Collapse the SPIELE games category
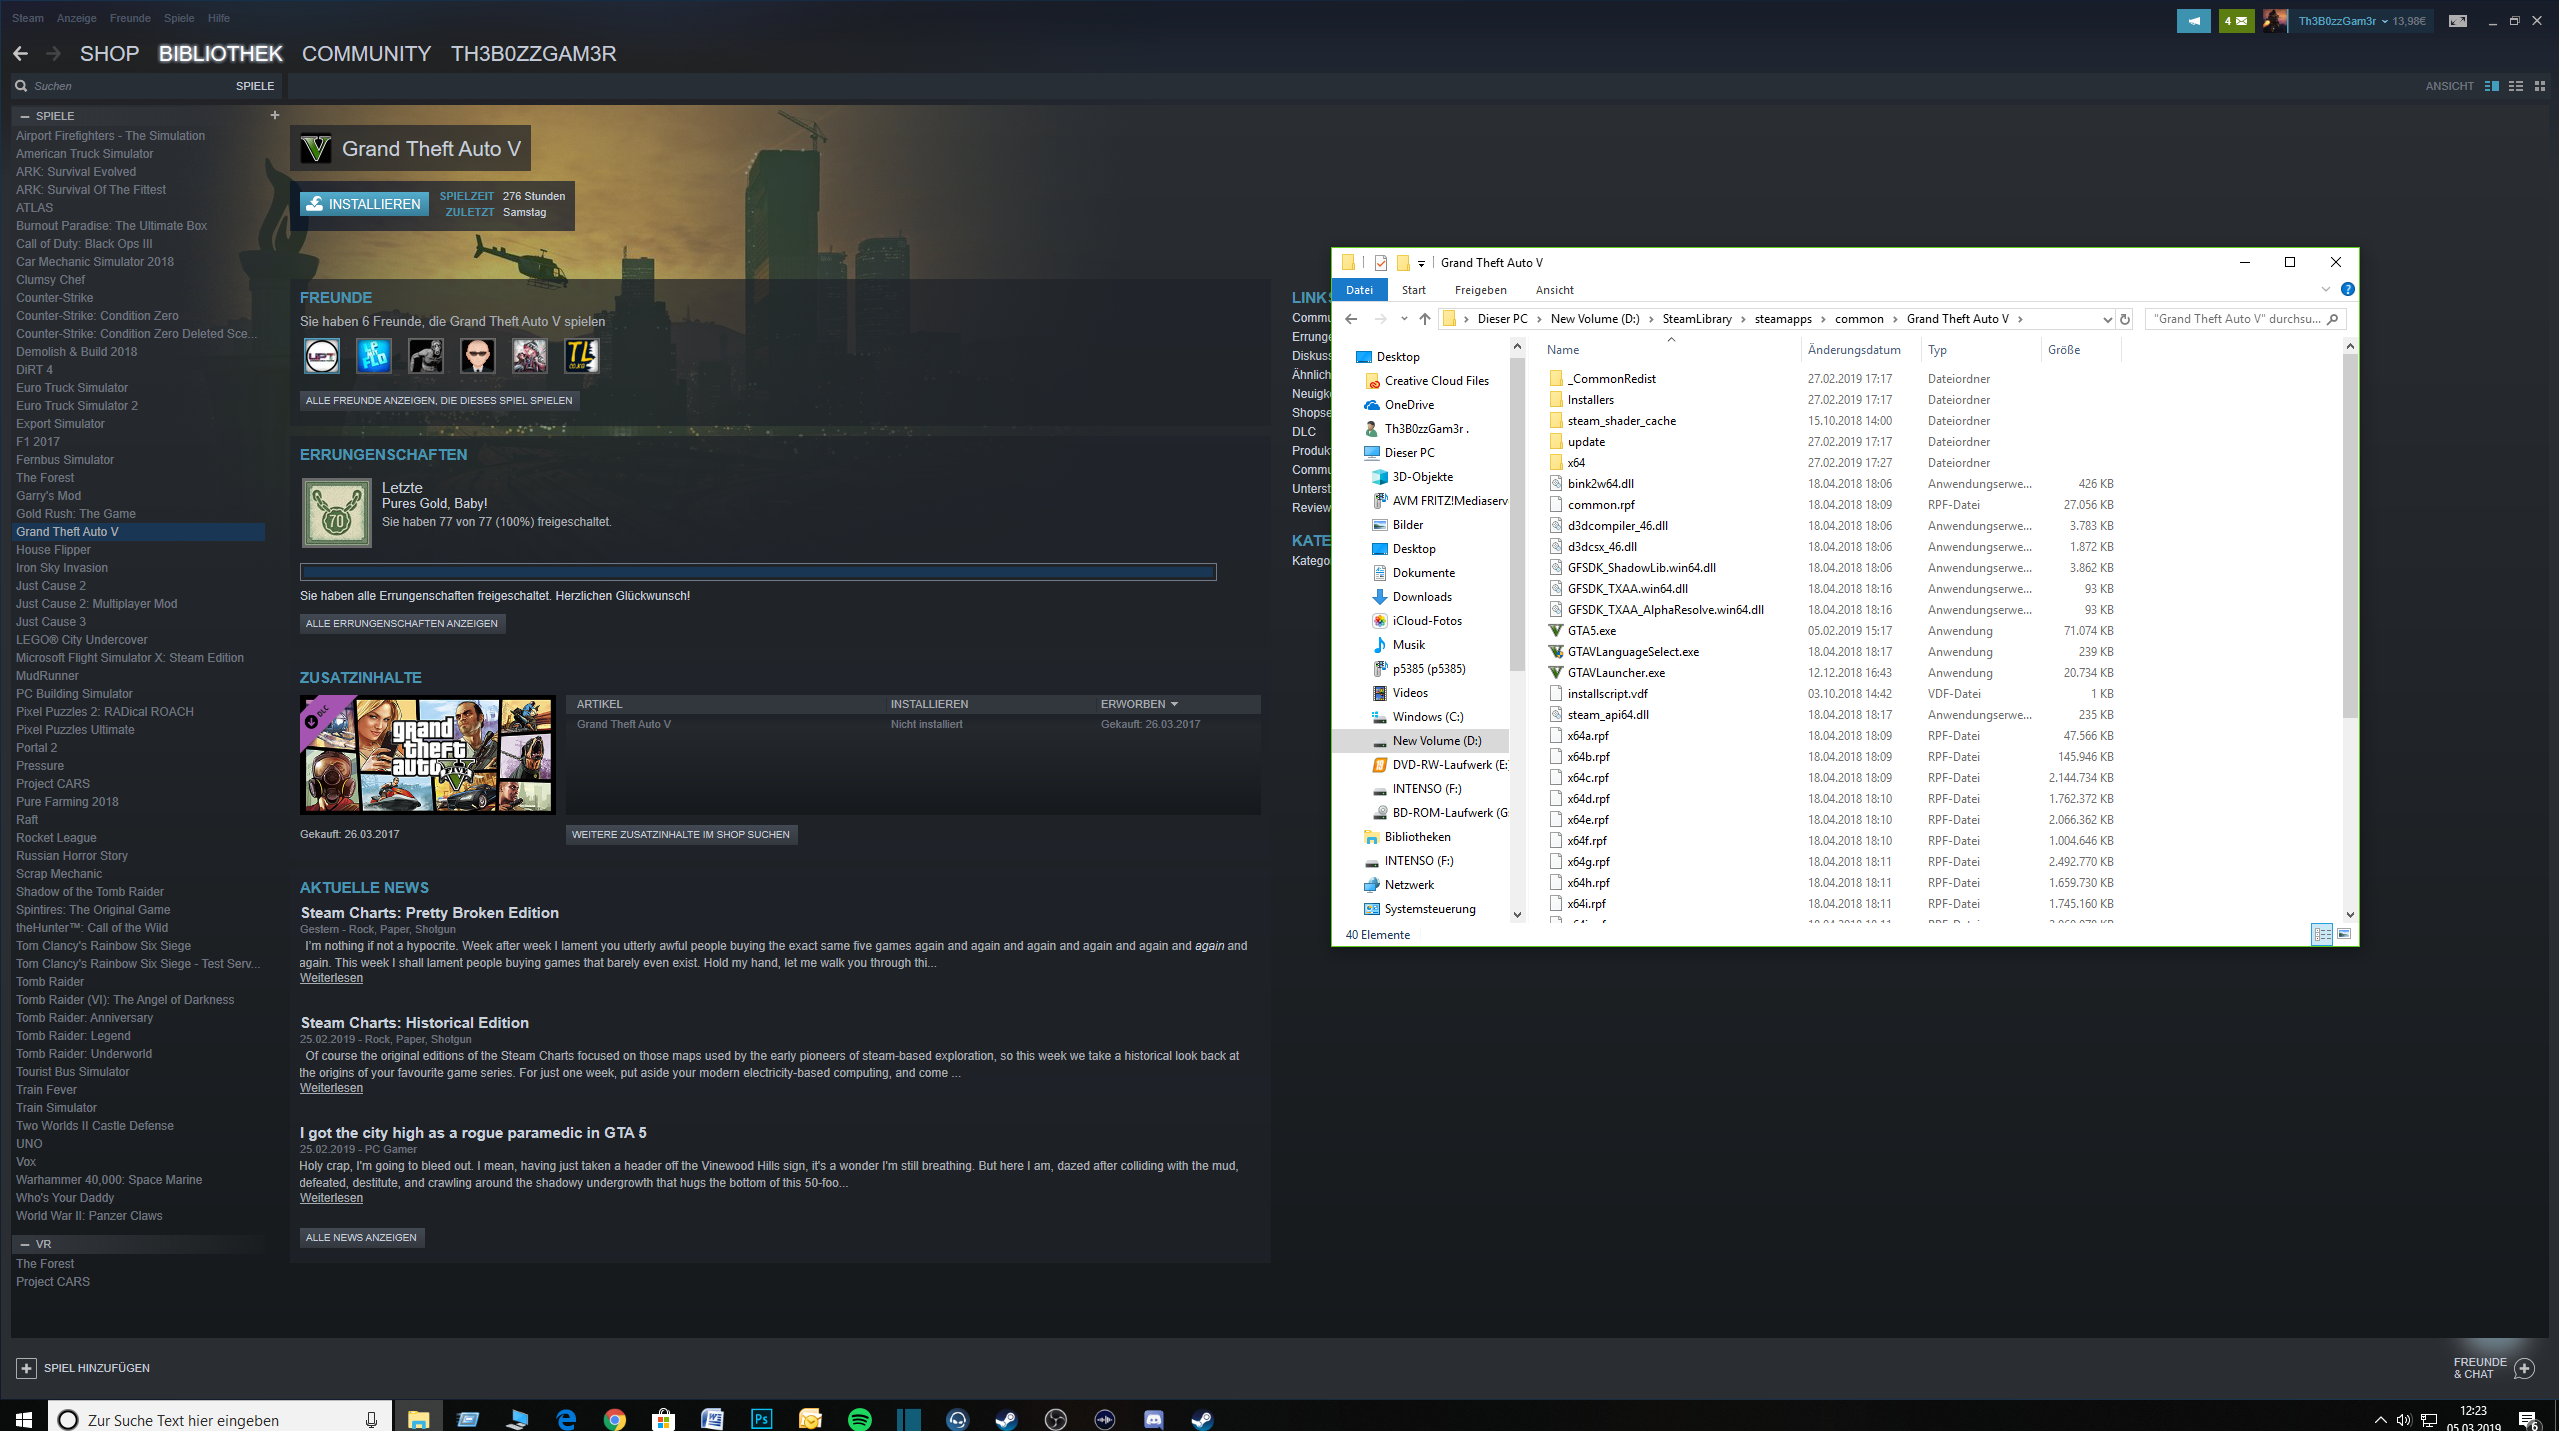This screenshot has height=1431, width=2559. 25,116
